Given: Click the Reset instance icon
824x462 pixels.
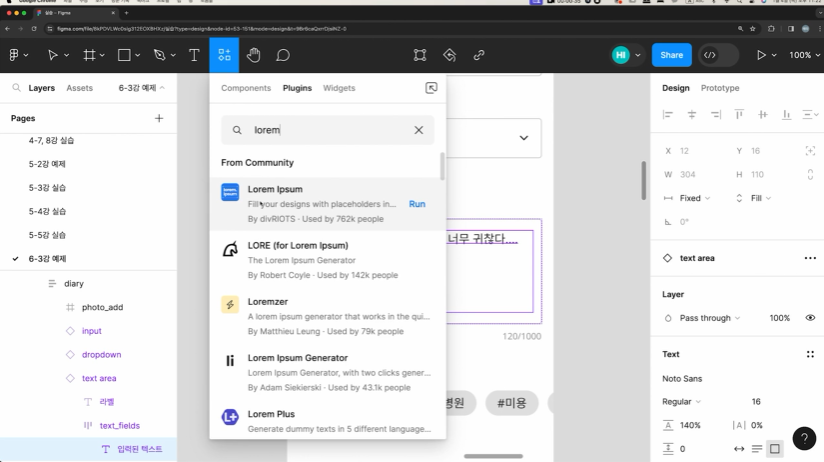Looking at the screenshot, I should click(x=449, y=55).
